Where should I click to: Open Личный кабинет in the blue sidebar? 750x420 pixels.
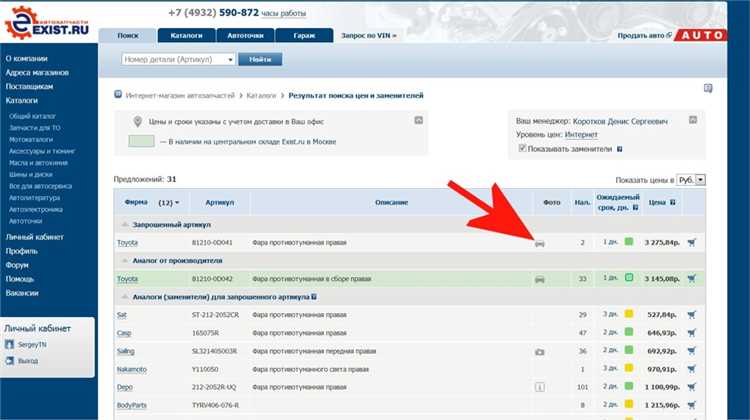point(34,237)
